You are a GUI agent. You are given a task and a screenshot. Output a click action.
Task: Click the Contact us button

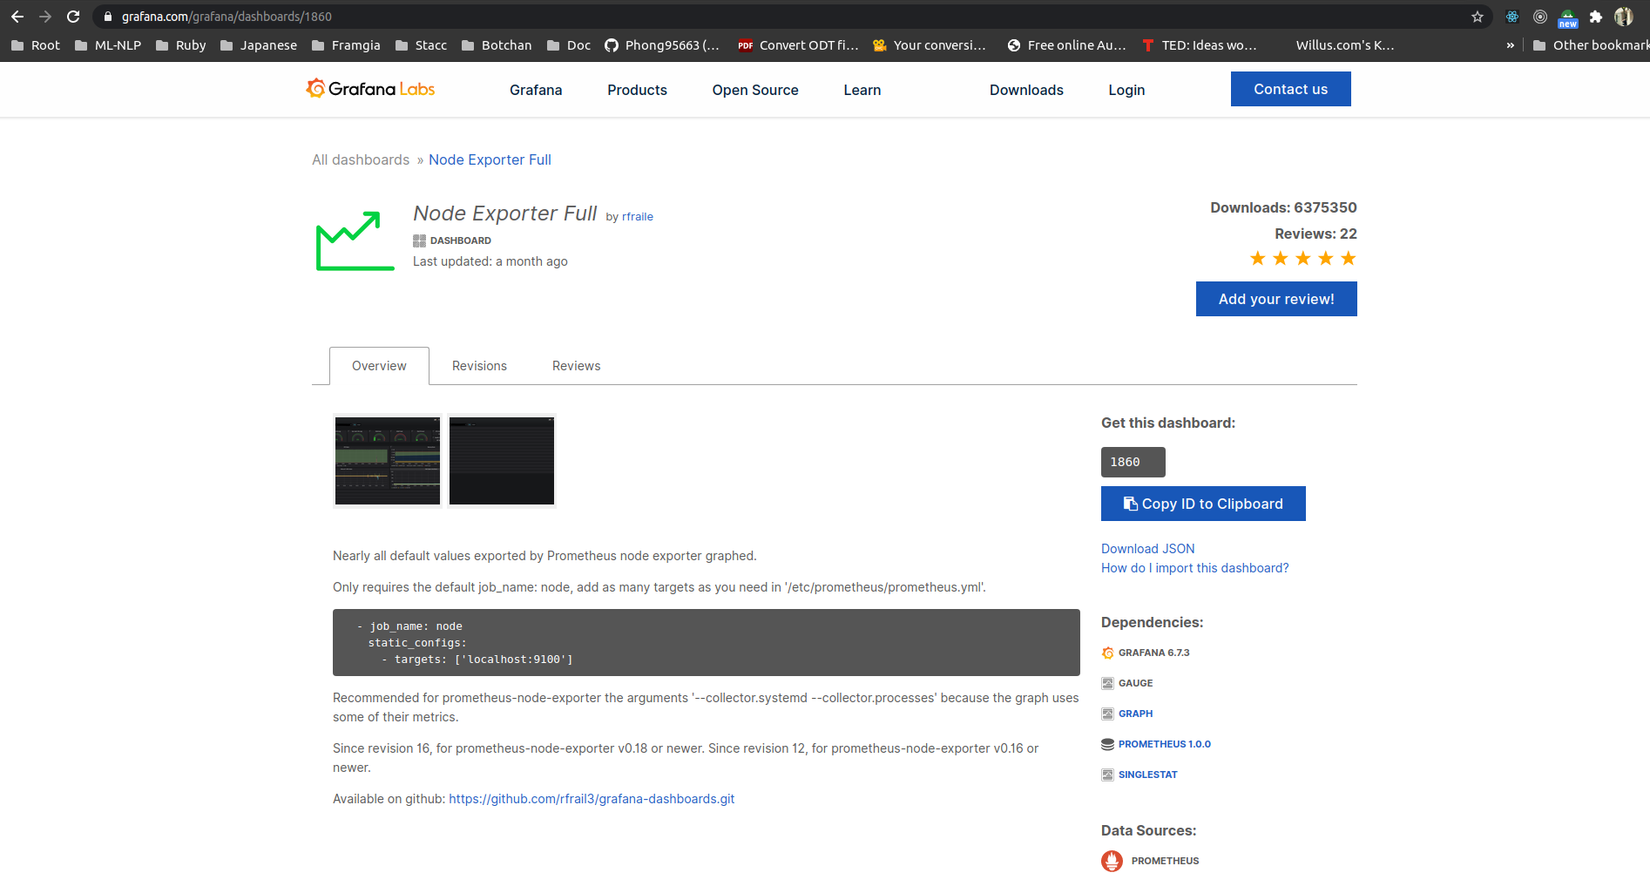[1291, 89]
